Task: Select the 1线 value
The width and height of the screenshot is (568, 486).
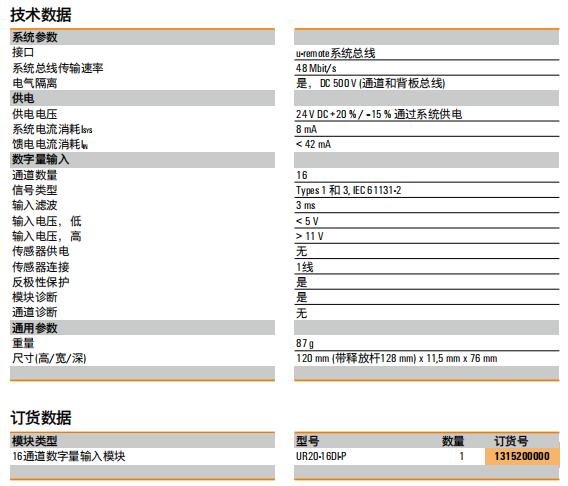Action: coord(305,267)
